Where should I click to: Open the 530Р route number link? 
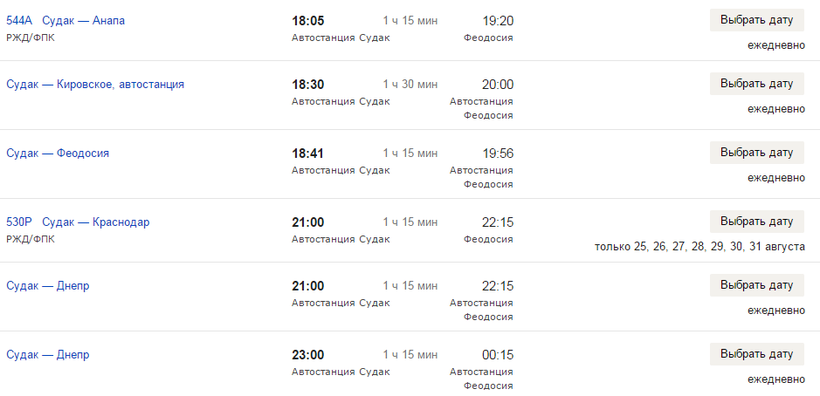tap(19, 222)
